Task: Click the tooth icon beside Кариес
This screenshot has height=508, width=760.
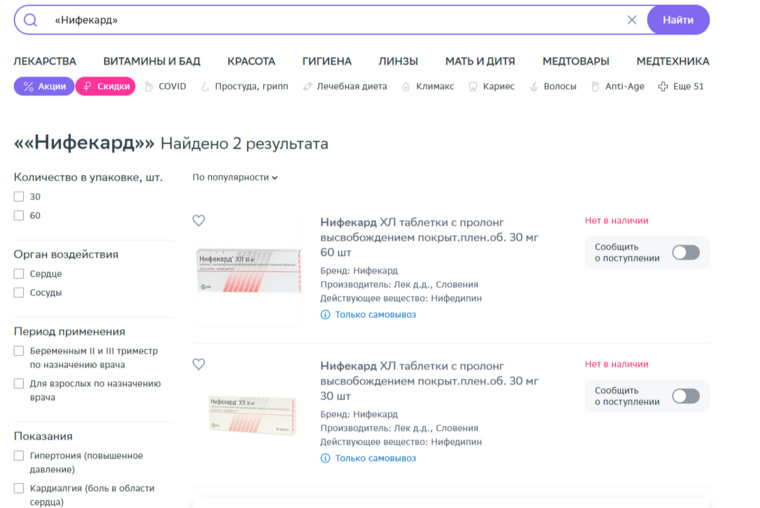Action: [473, 87]
